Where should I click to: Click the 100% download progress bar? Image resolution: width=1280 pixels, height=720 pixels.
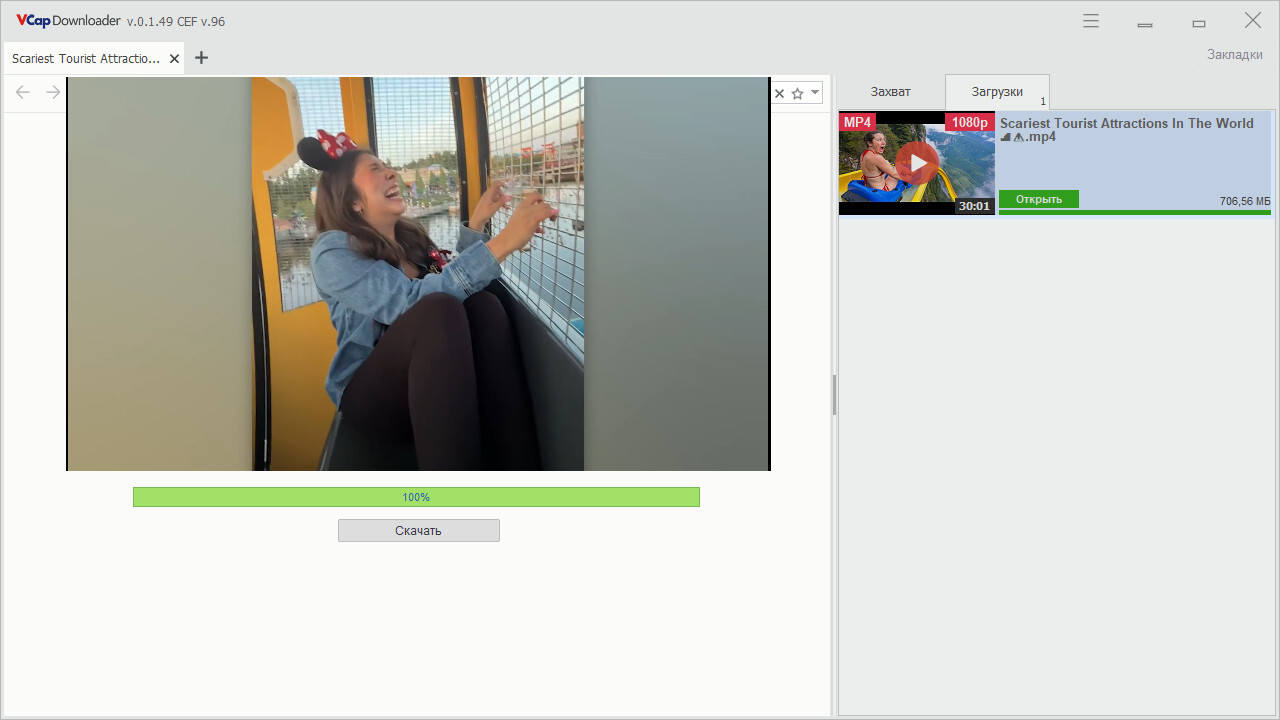[416, 497]
